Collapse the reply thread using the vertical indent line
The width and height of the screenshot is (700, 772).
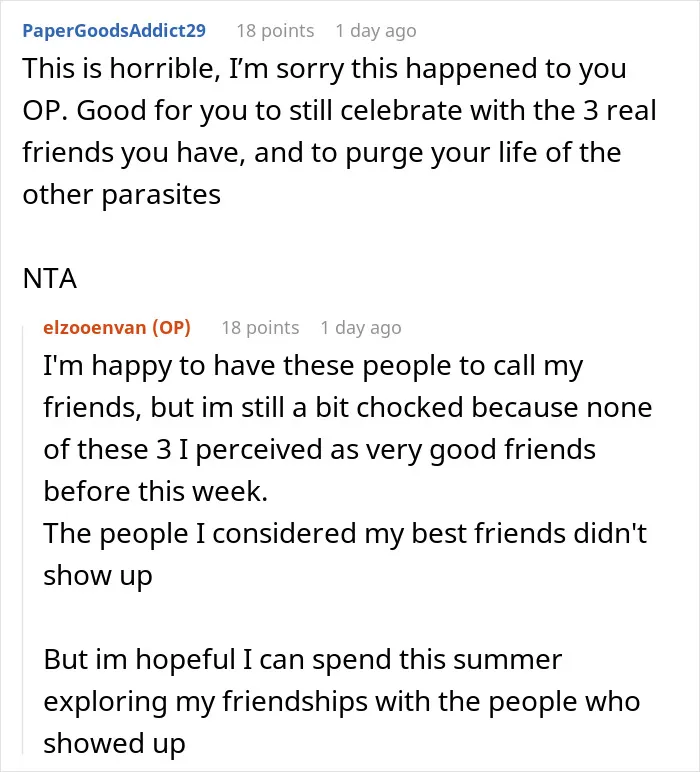23,539
